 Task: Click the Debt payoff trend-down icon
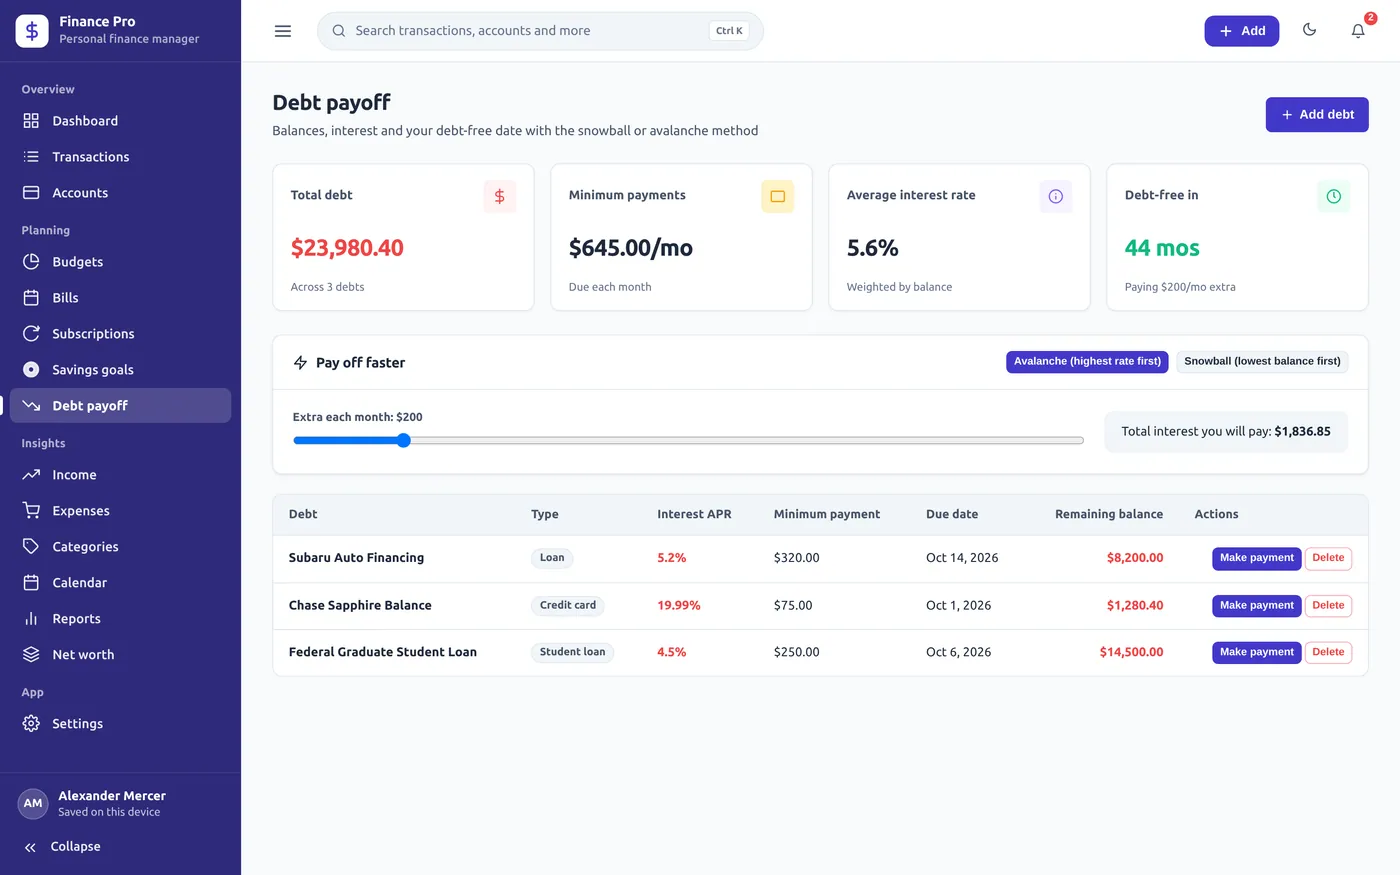(x=31, y=406)
